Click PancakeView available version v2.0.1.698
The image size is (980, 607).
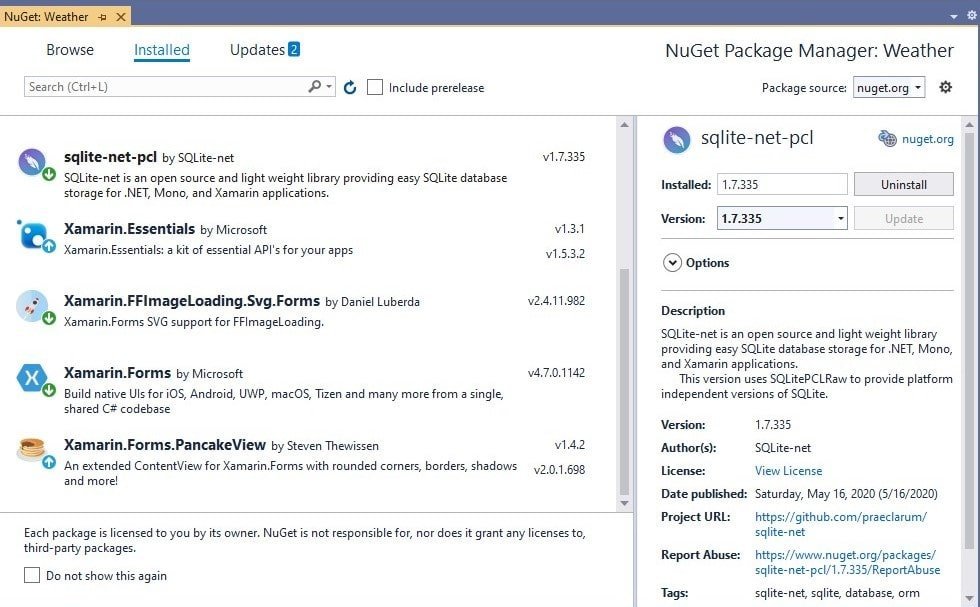point(559,469)
